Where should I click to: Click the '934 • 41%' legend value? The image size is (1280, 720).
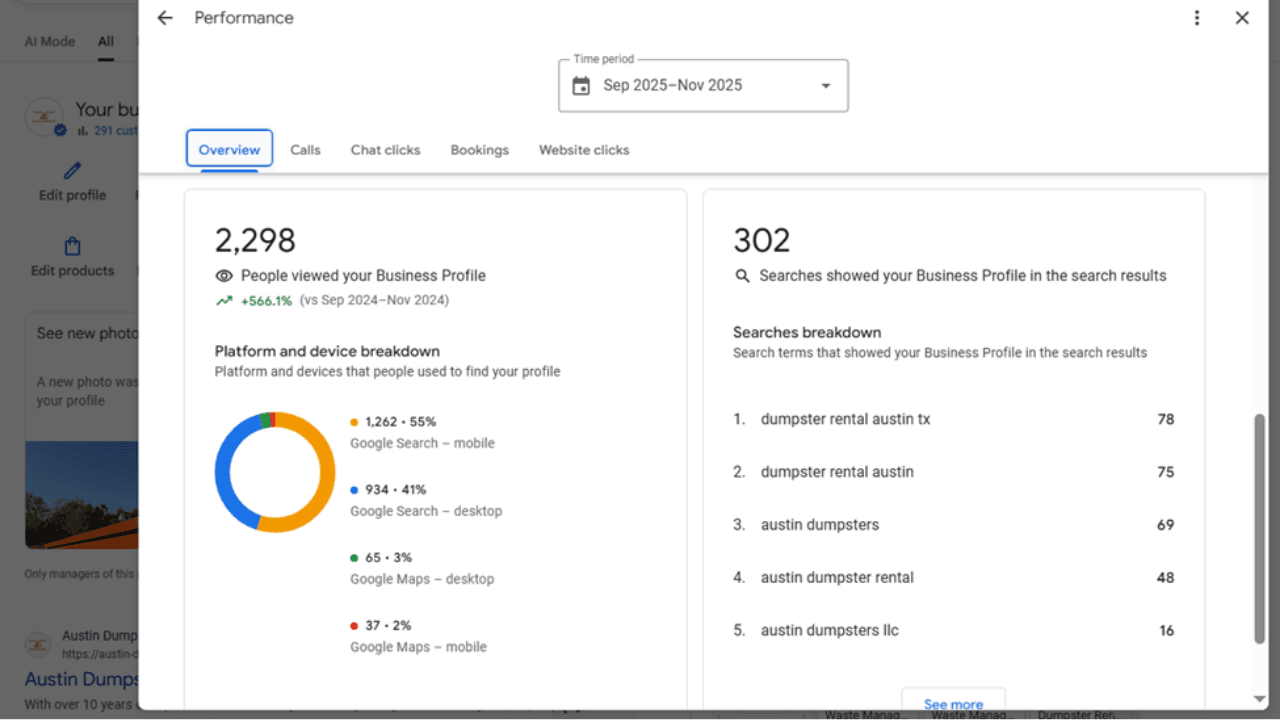point(395,490)
